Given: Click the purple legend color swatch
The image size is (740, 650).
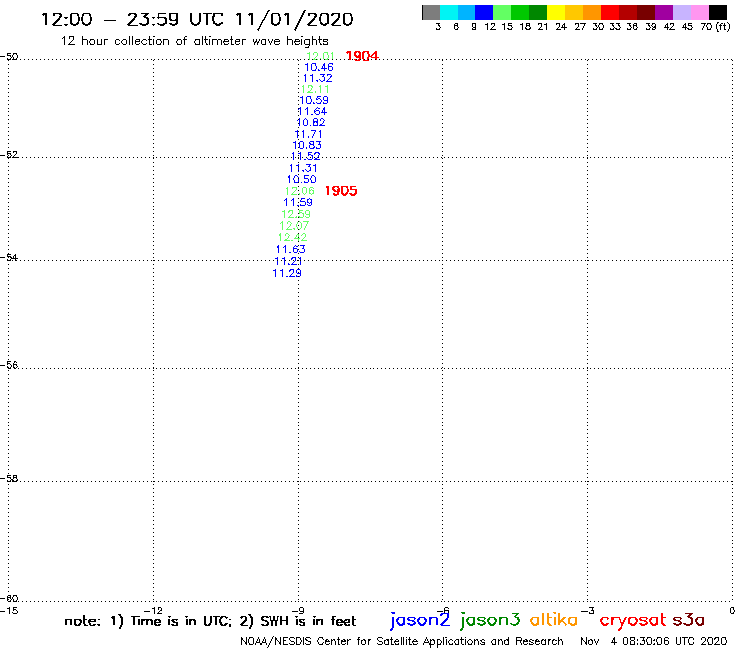Looking at the screenshot, I should pos(664,12).
